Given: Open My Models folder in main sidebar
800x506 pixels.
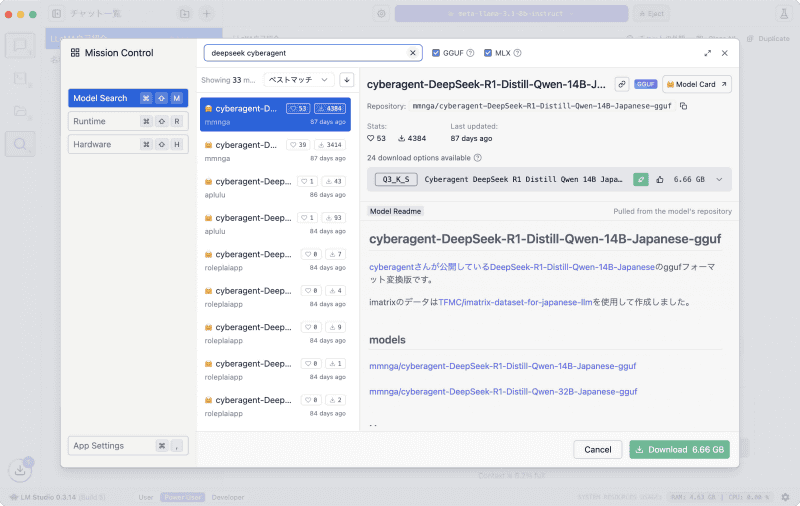Looking at the screenshot, I should click(x=20, y=111).
